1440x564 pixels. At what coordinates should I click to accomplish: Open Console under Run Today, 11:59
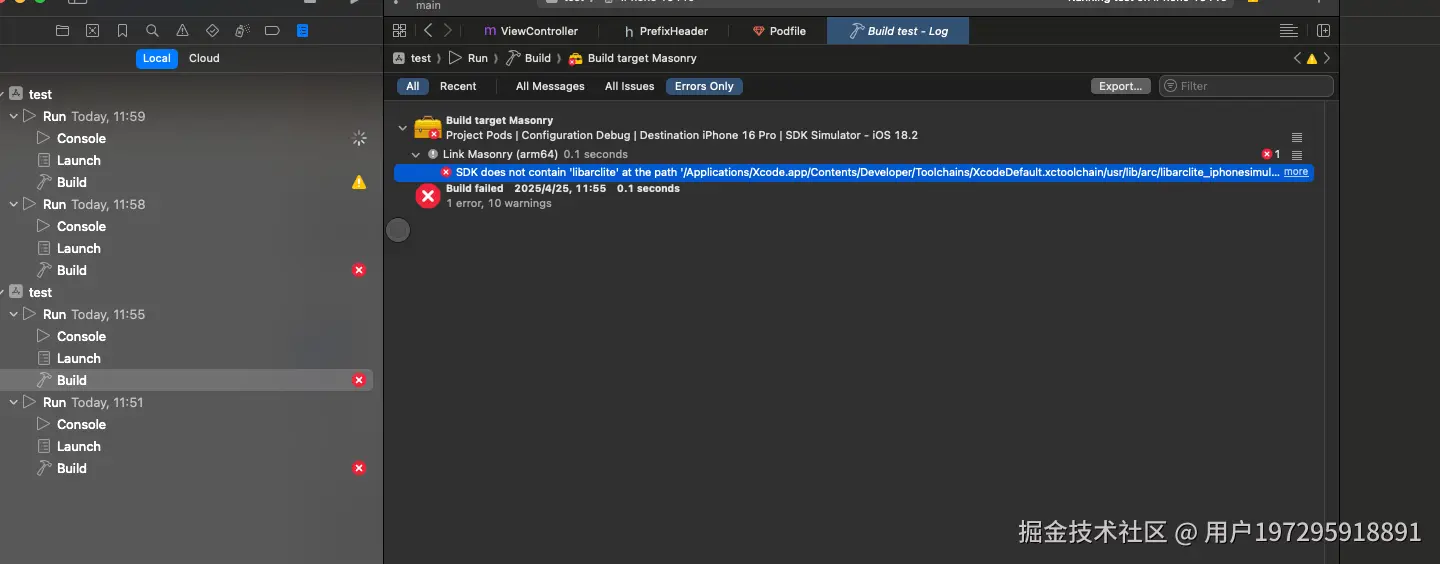(x=81, y=138)
